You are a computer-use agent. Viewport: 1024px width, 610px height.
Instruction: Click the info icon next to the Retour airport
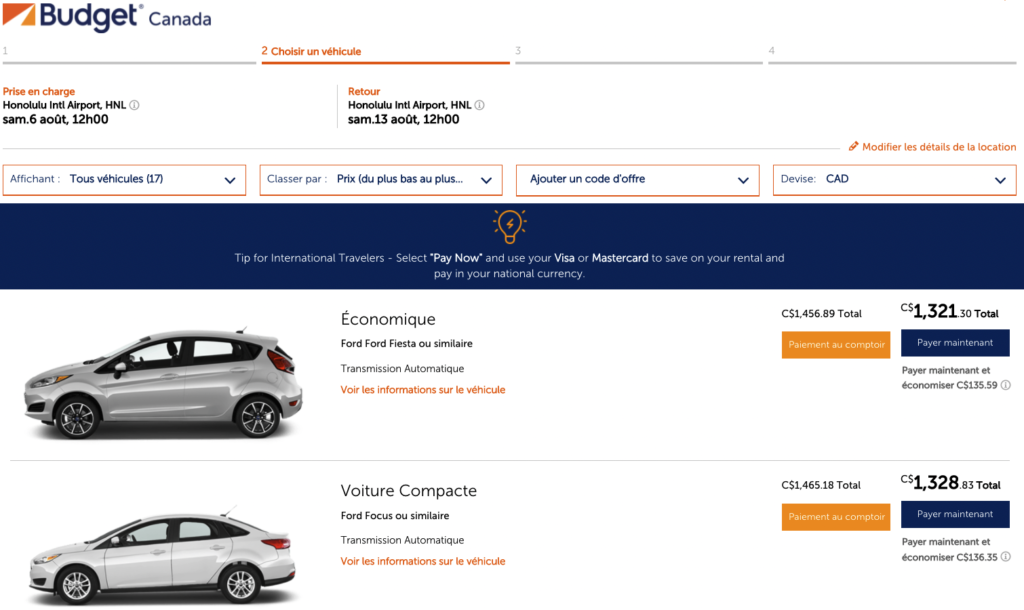pyautogui.click(x=479, y=105)
